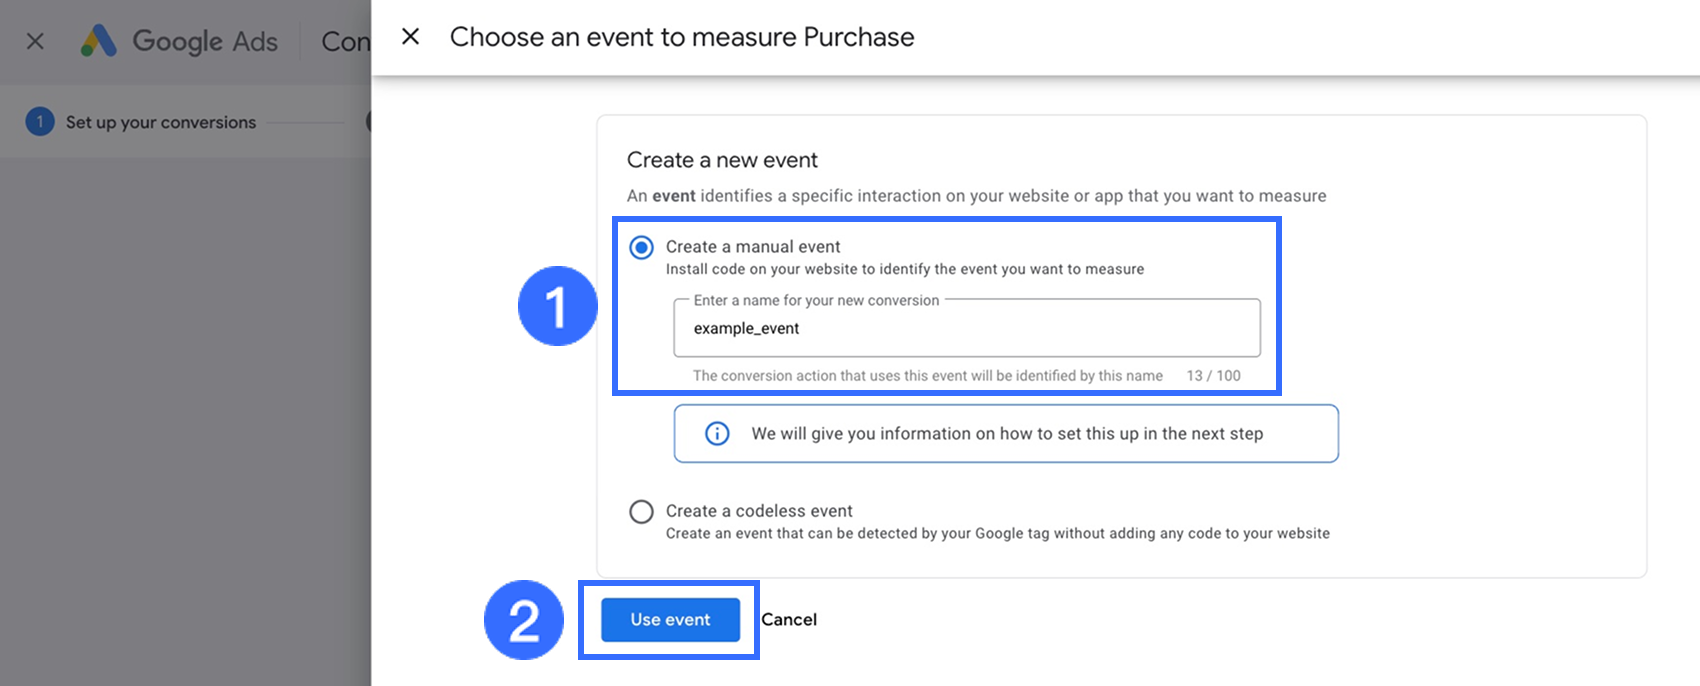Viewport: 1700px width, 686px height.
Task: Click the Create a new event heading
Action: point(722,160)
